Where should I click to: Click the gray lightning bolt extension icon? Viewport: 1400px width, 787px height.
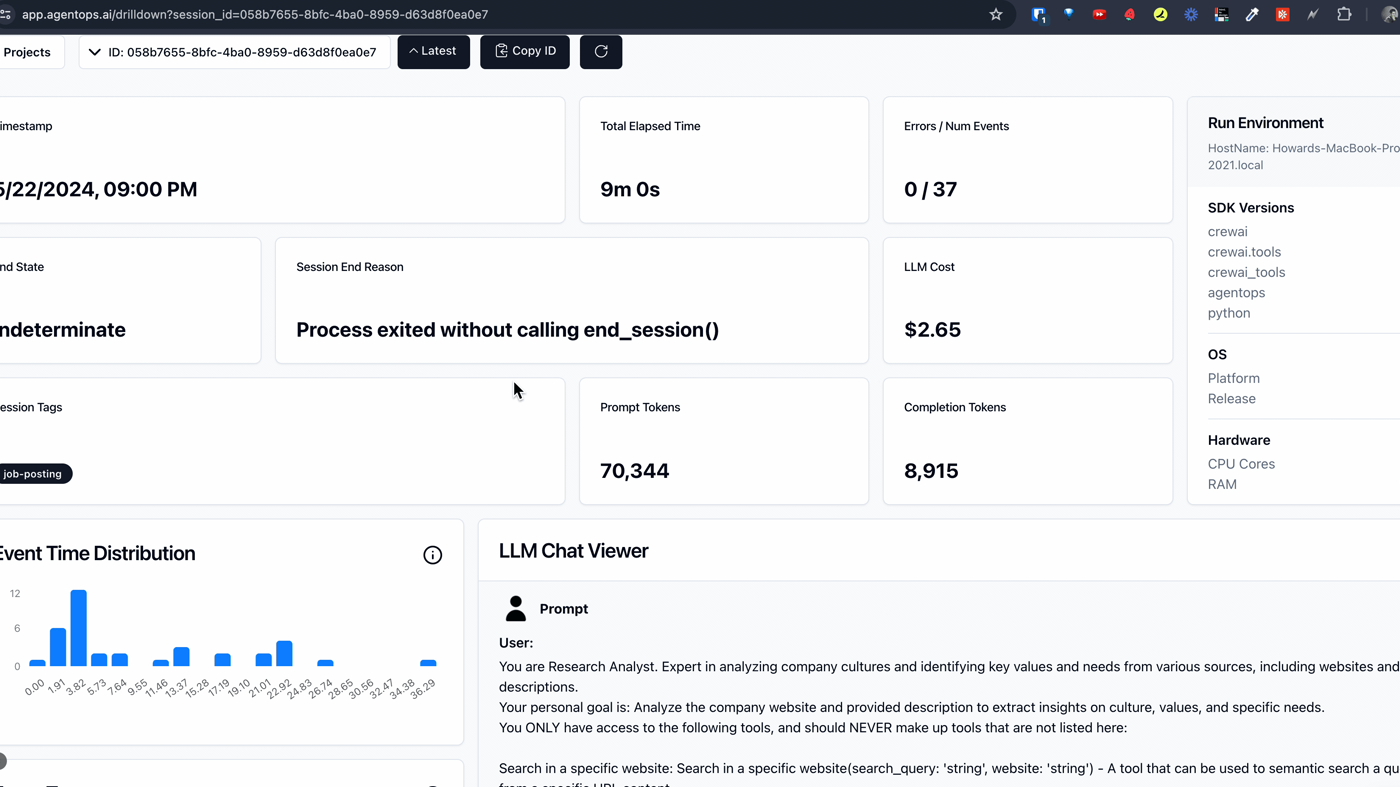point(1313,15)
